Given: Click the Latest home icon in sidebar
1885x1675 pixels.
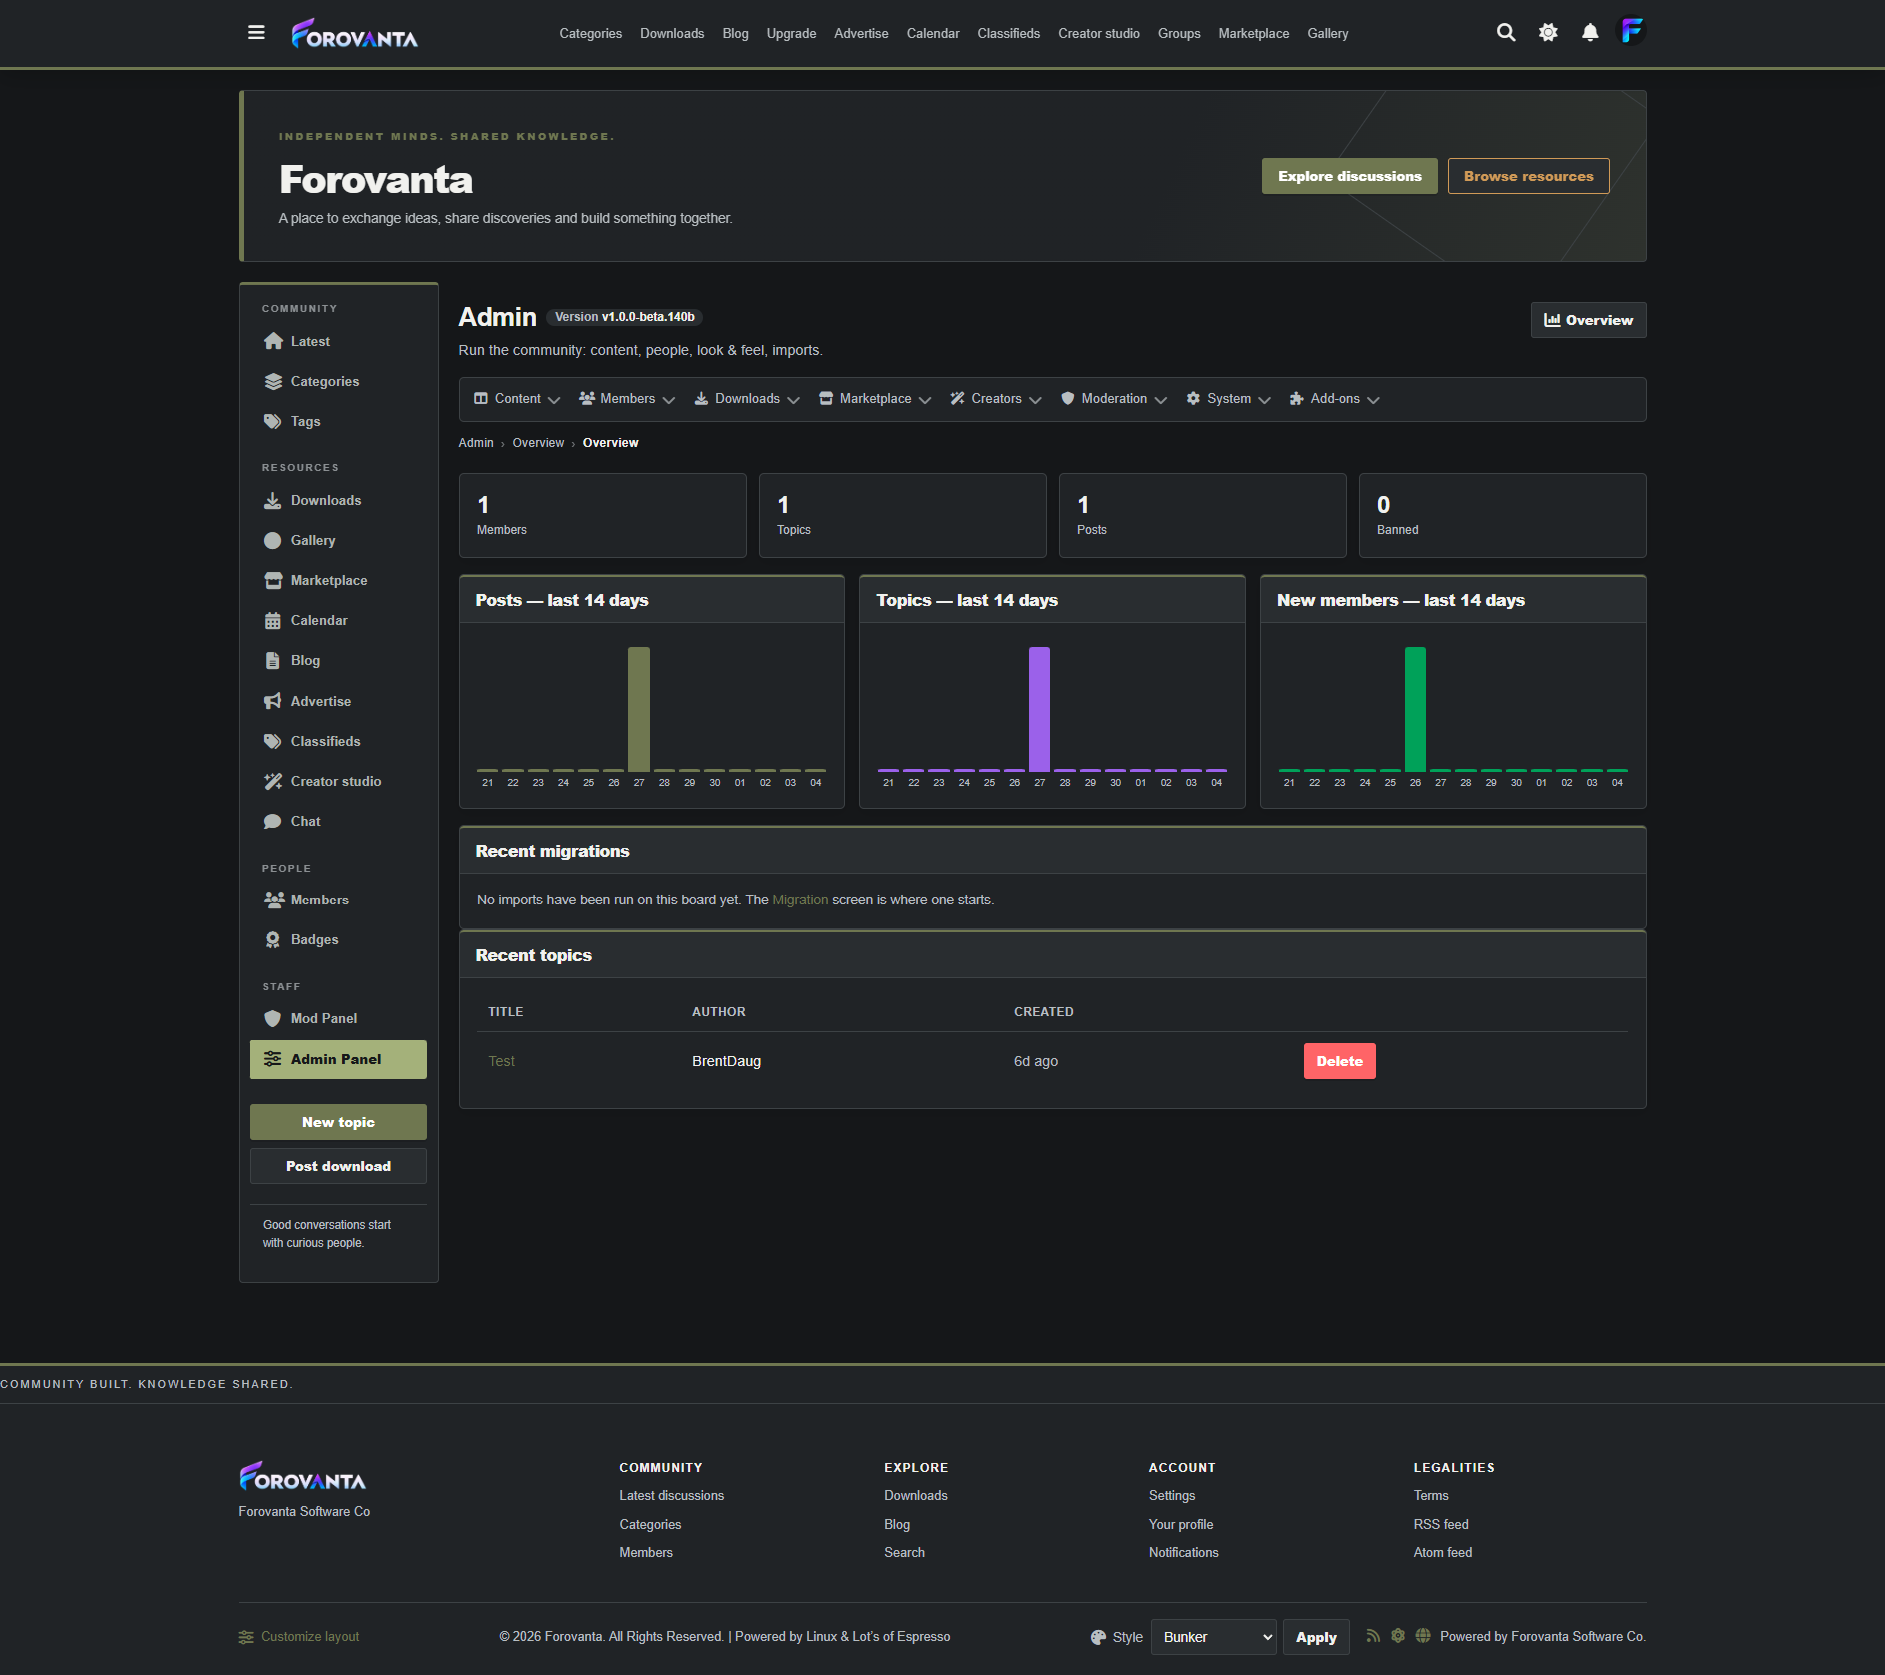Looking at the screenshot, I should (x=273, y=342).
